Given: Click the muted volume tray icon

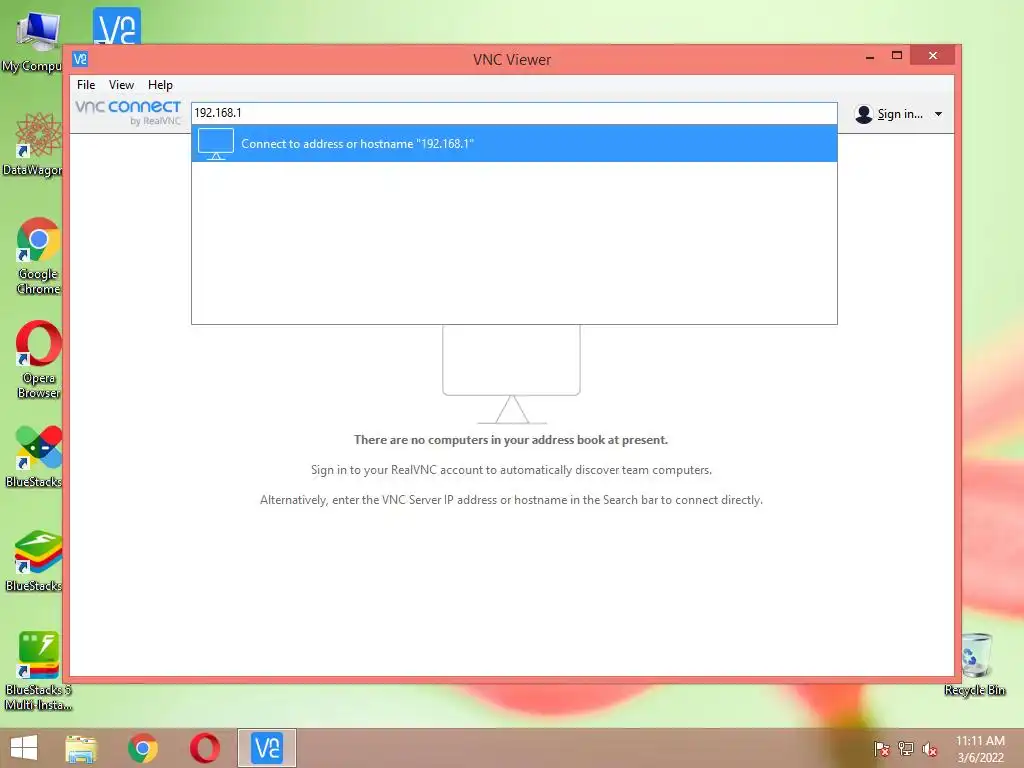Looking at the screenshot, I should (930, 749).
